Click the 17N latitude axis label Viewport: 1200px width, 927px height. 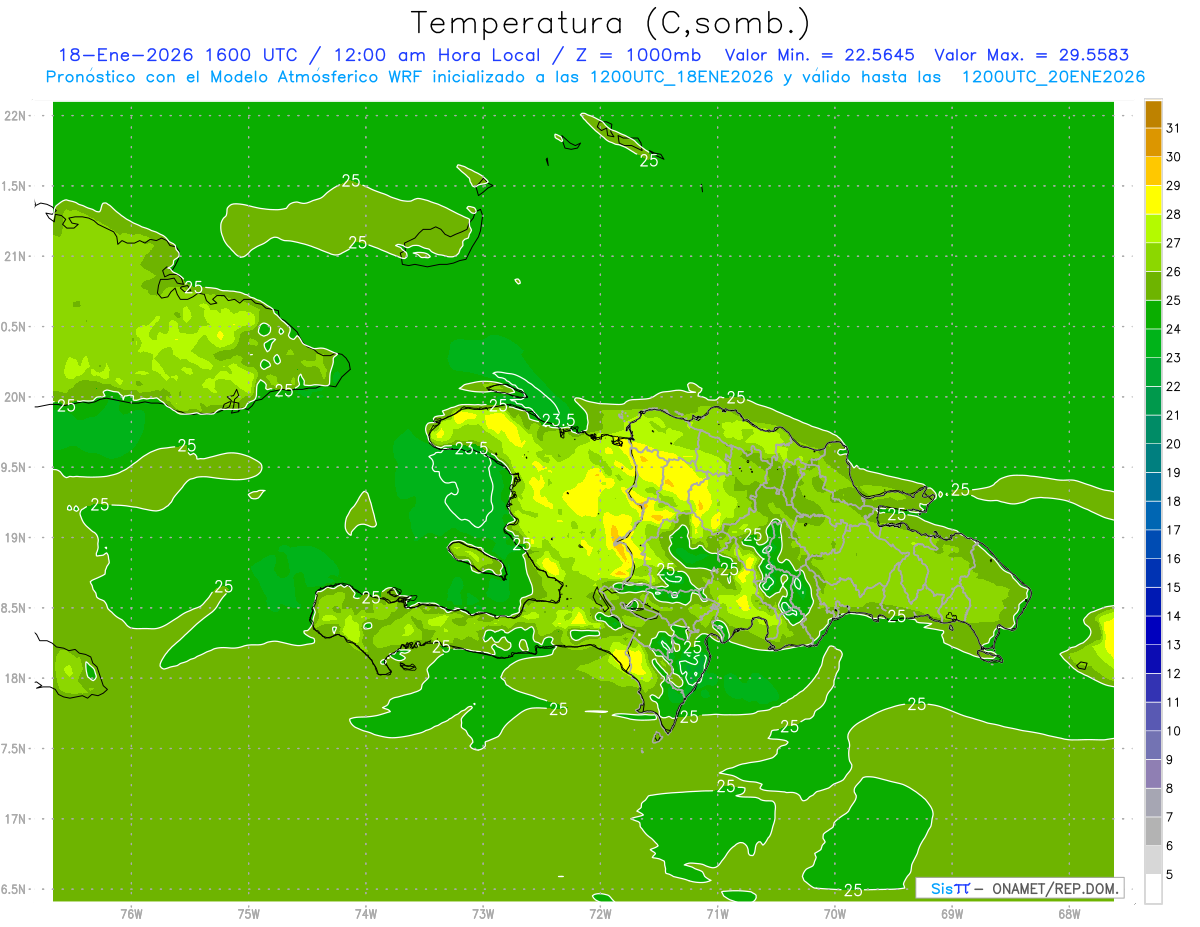click(x=17, y=819)
